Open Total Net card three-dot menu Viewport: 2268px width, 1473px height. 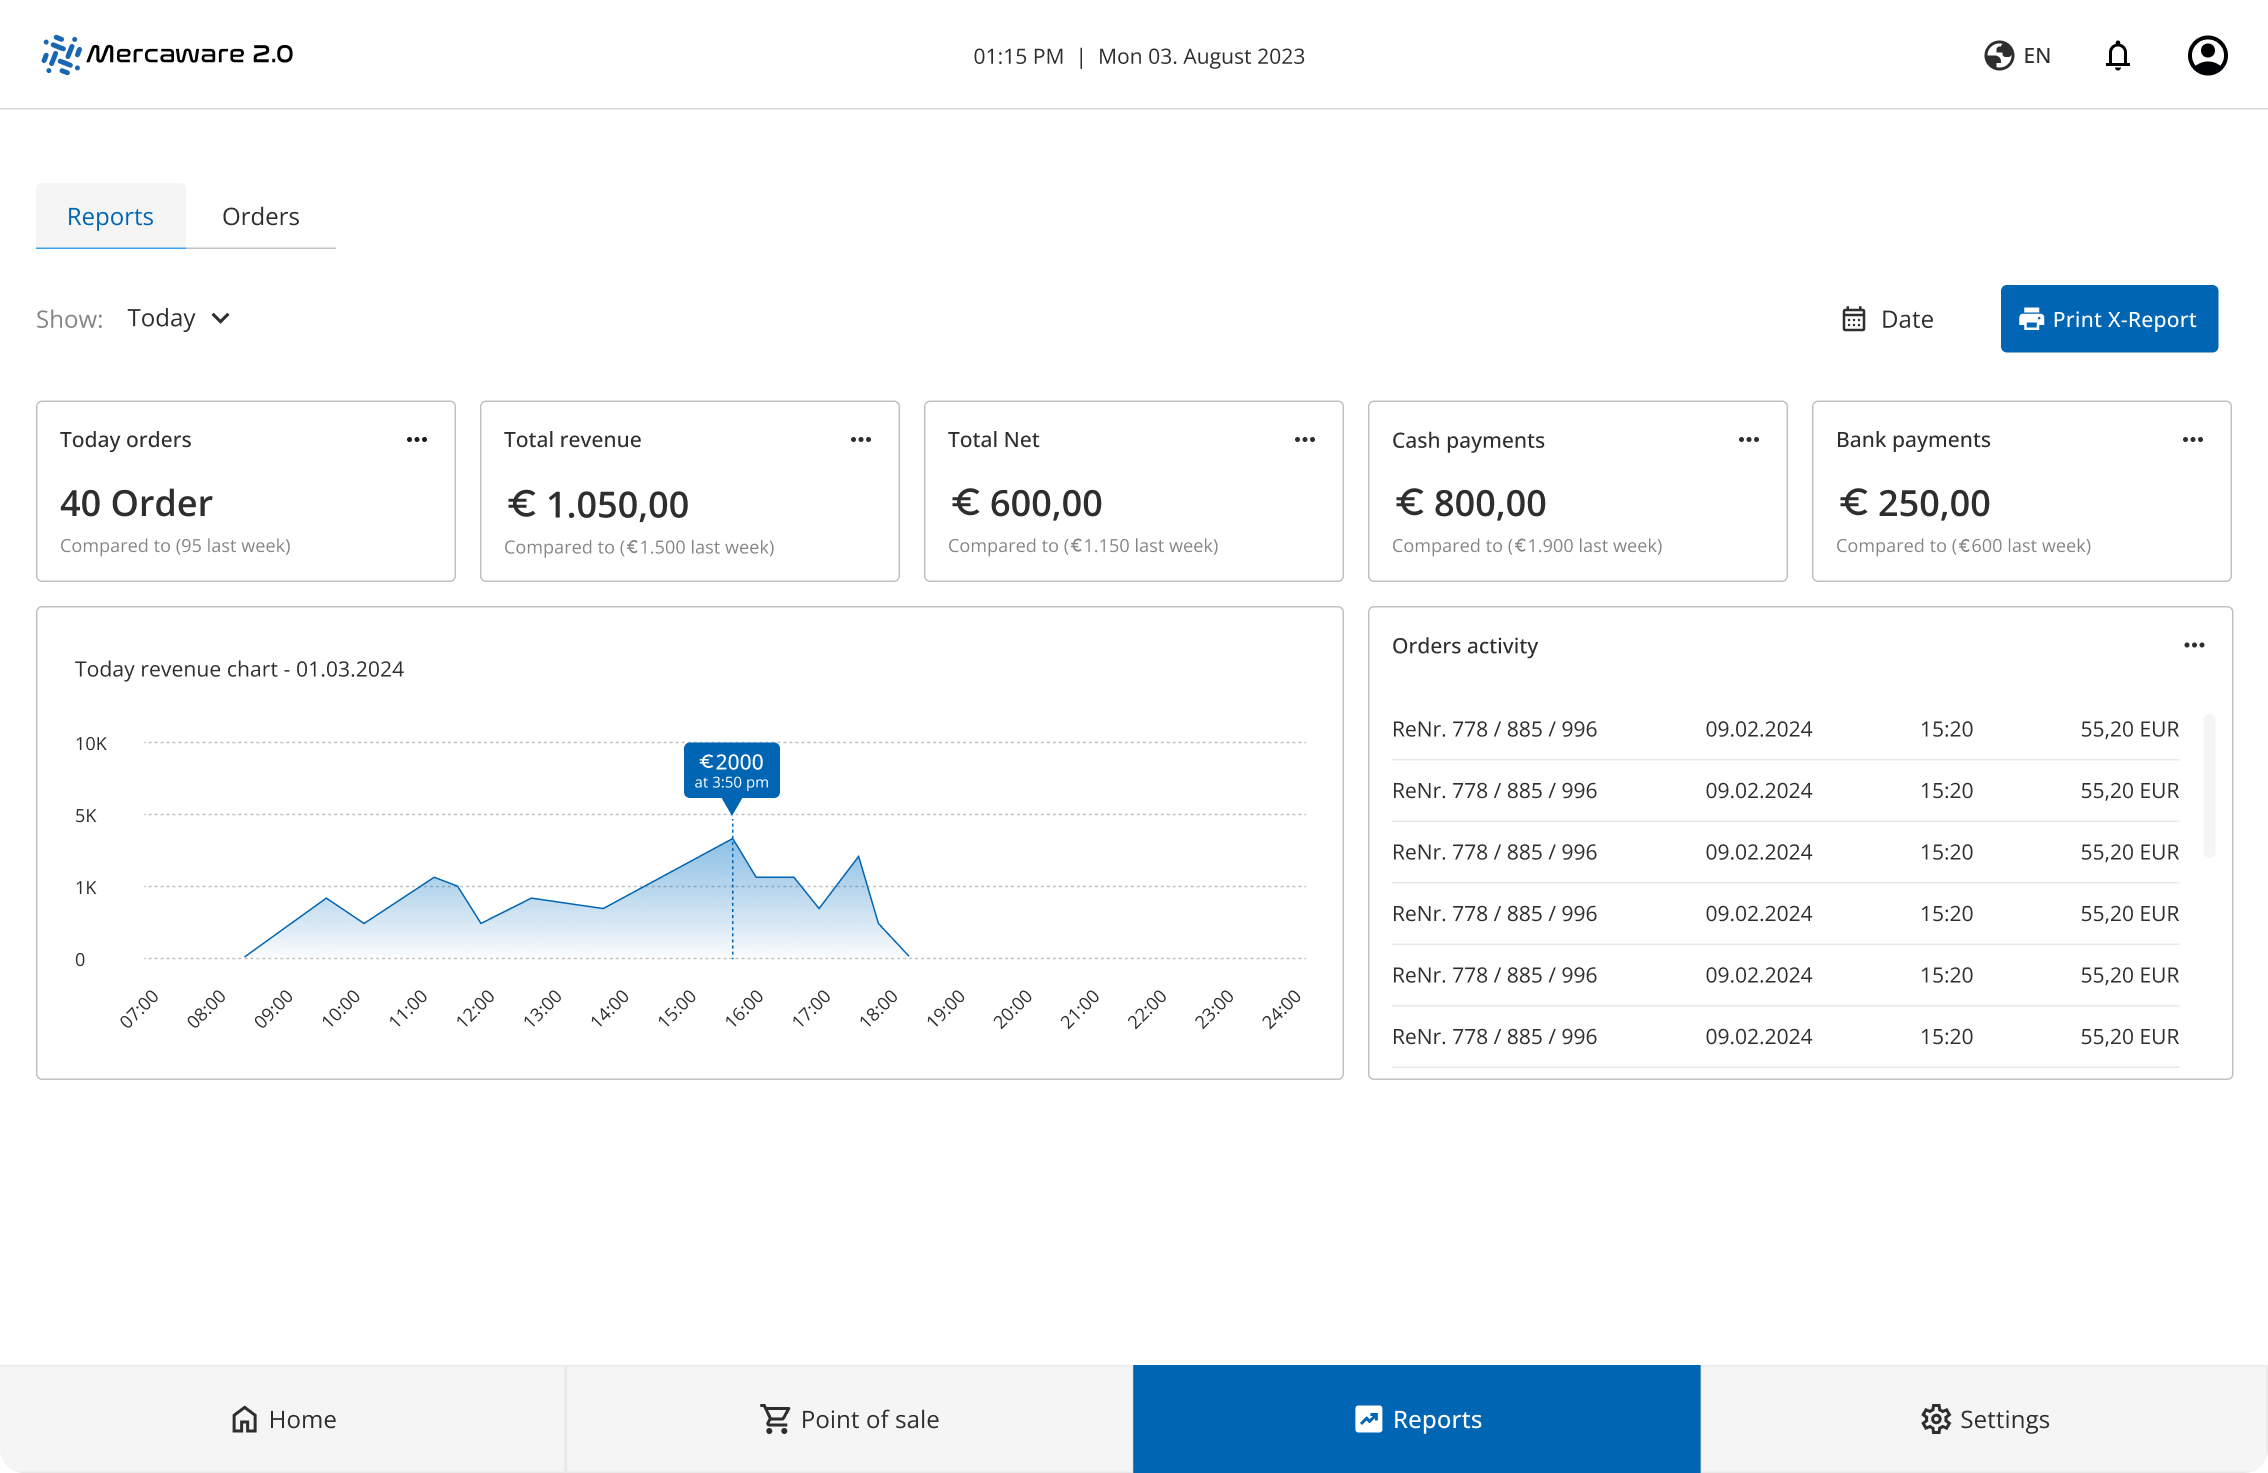(x=1305, y=440)
